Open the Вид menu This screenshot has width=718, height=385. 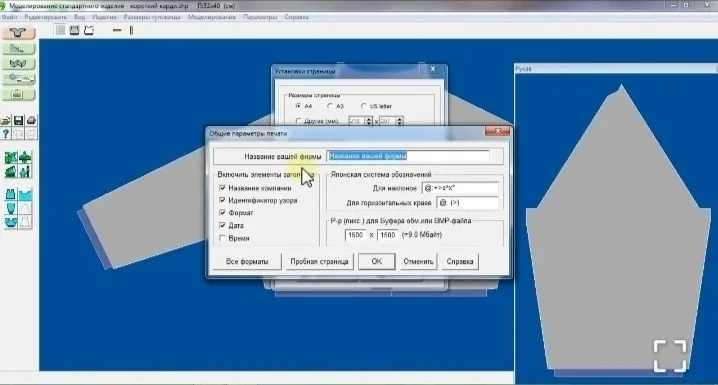click(79, 17)
